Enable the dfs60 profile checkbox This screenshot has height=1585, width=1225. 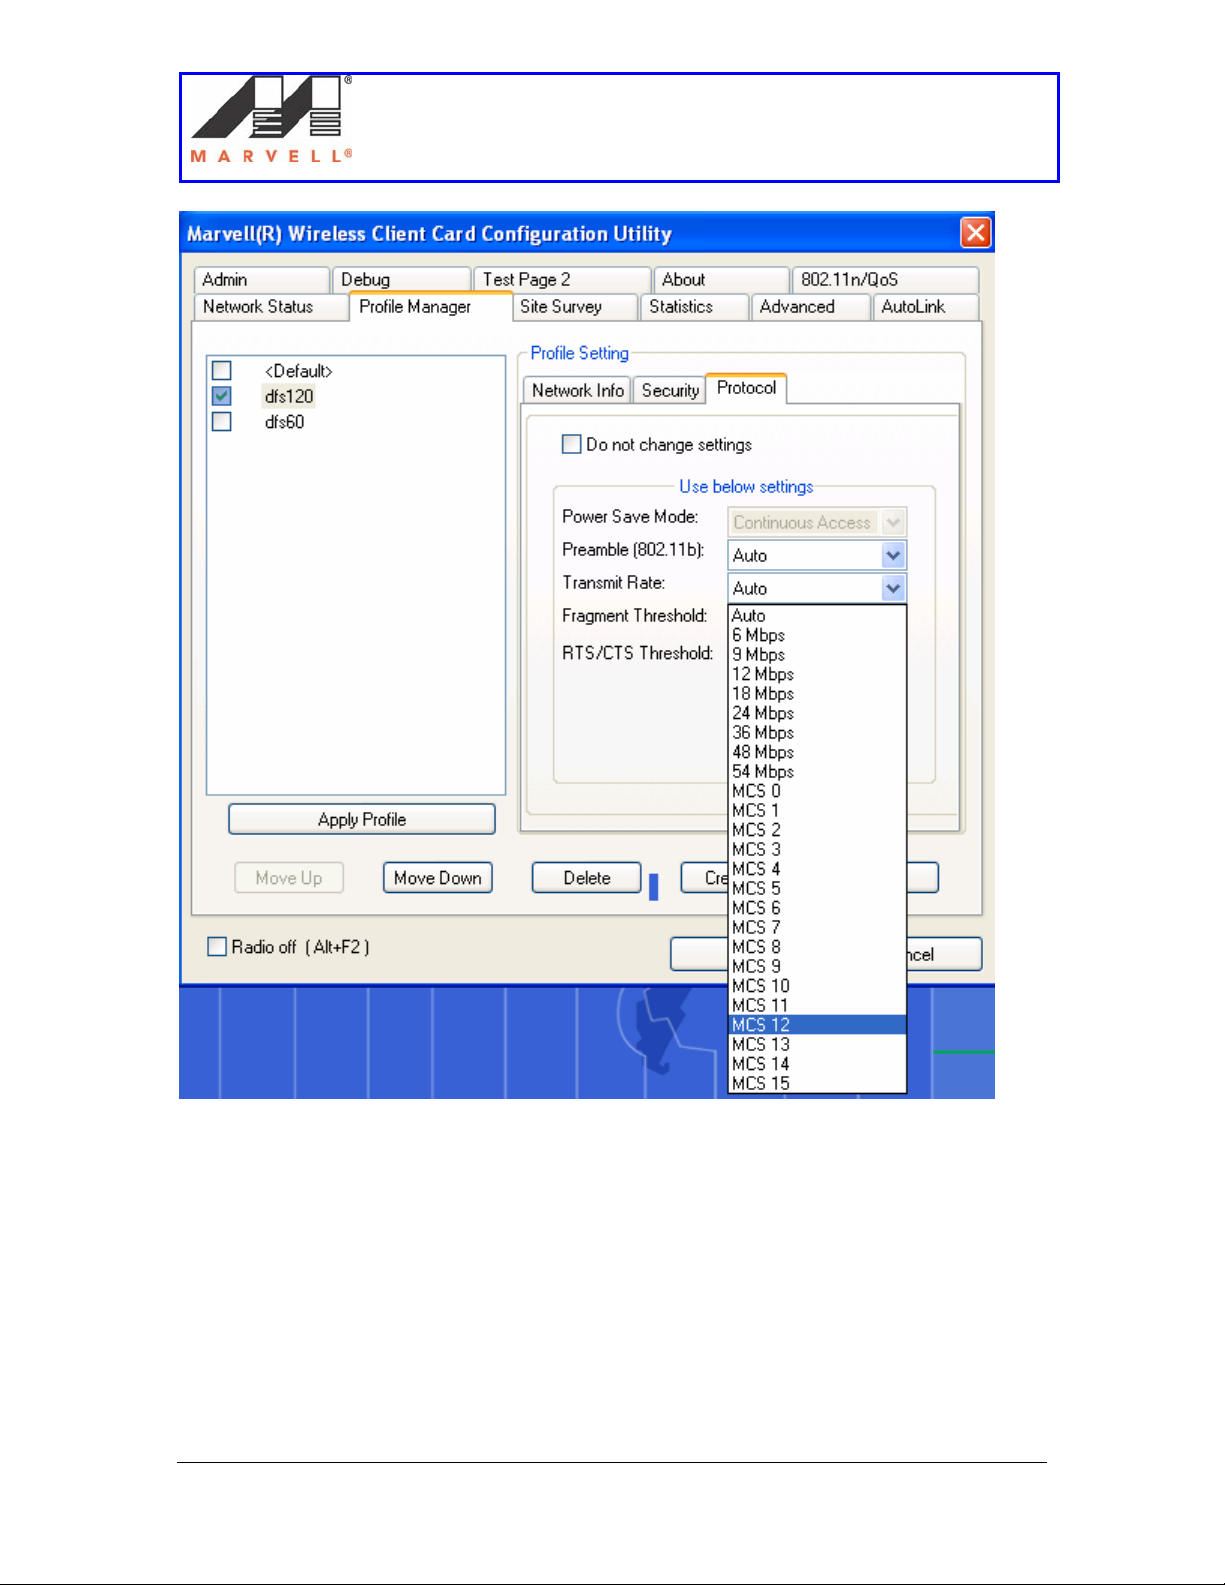222,422
